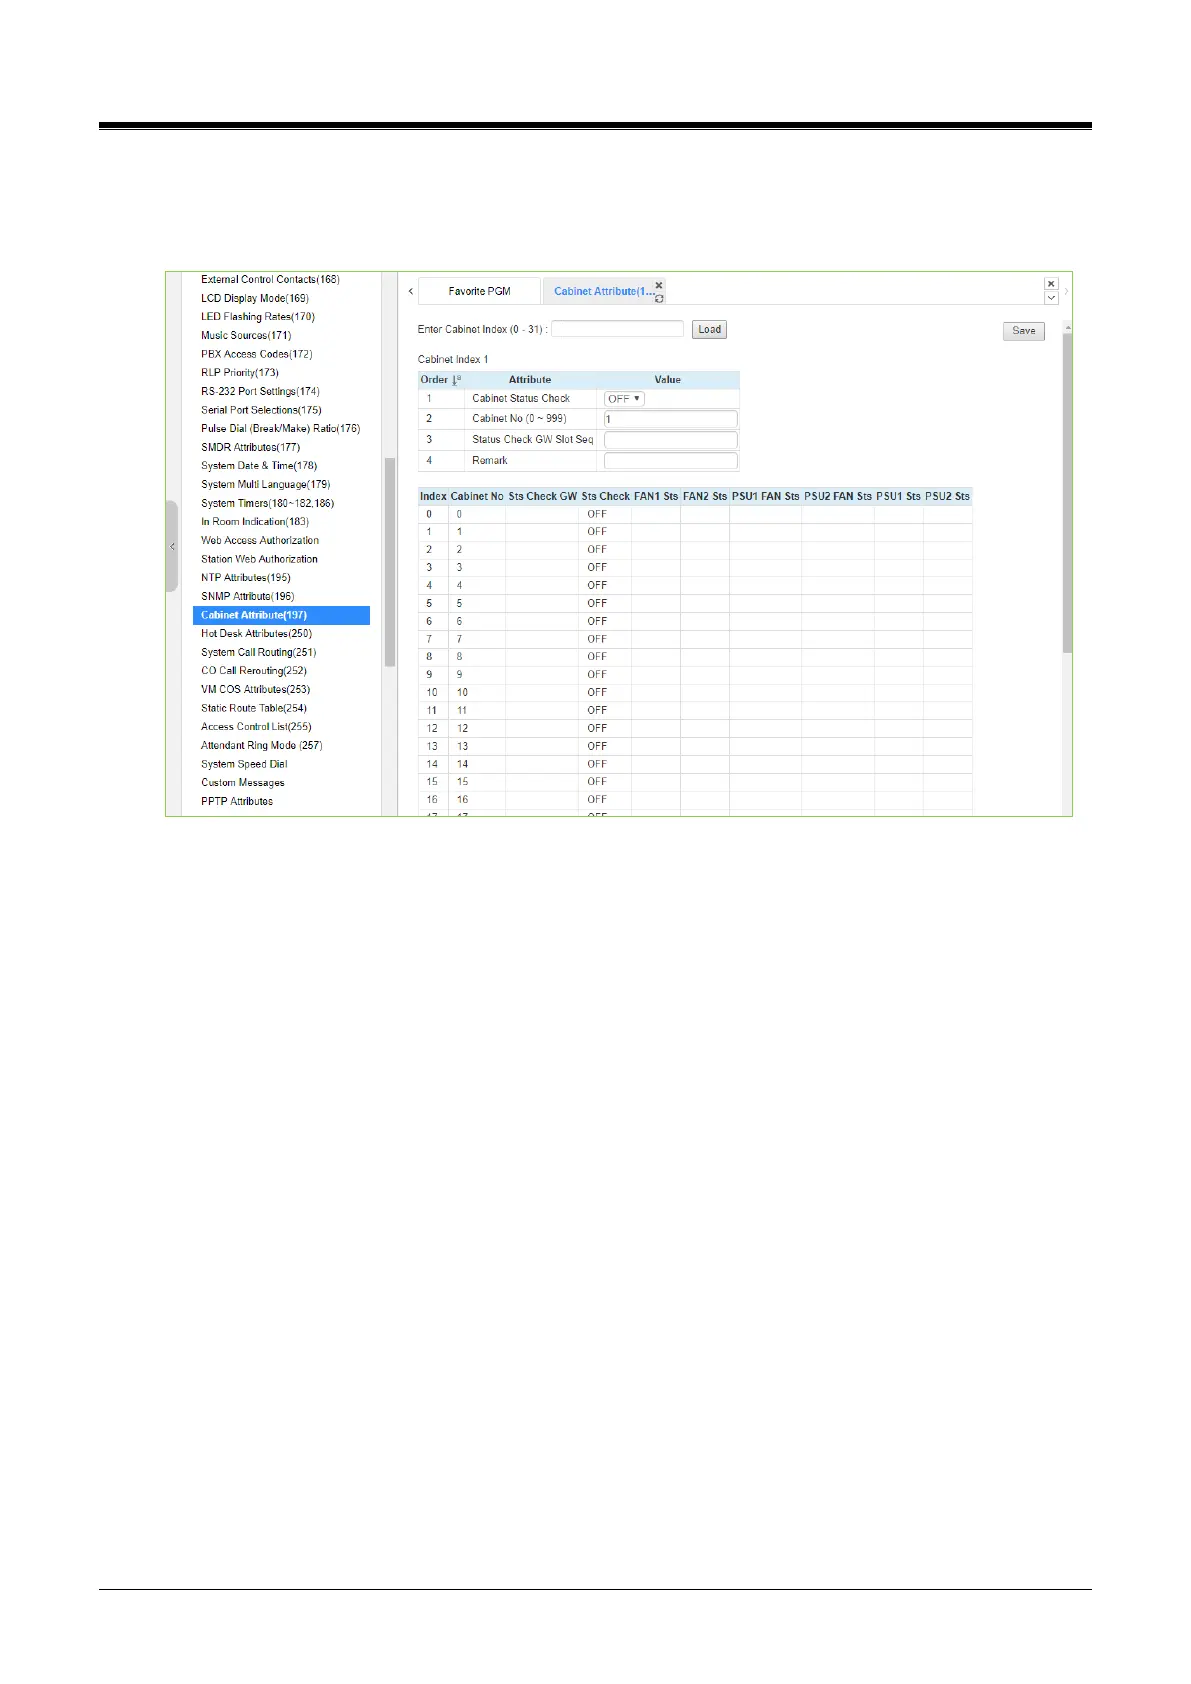Collapse the left navigation panel handle

(x=172, y=546)
